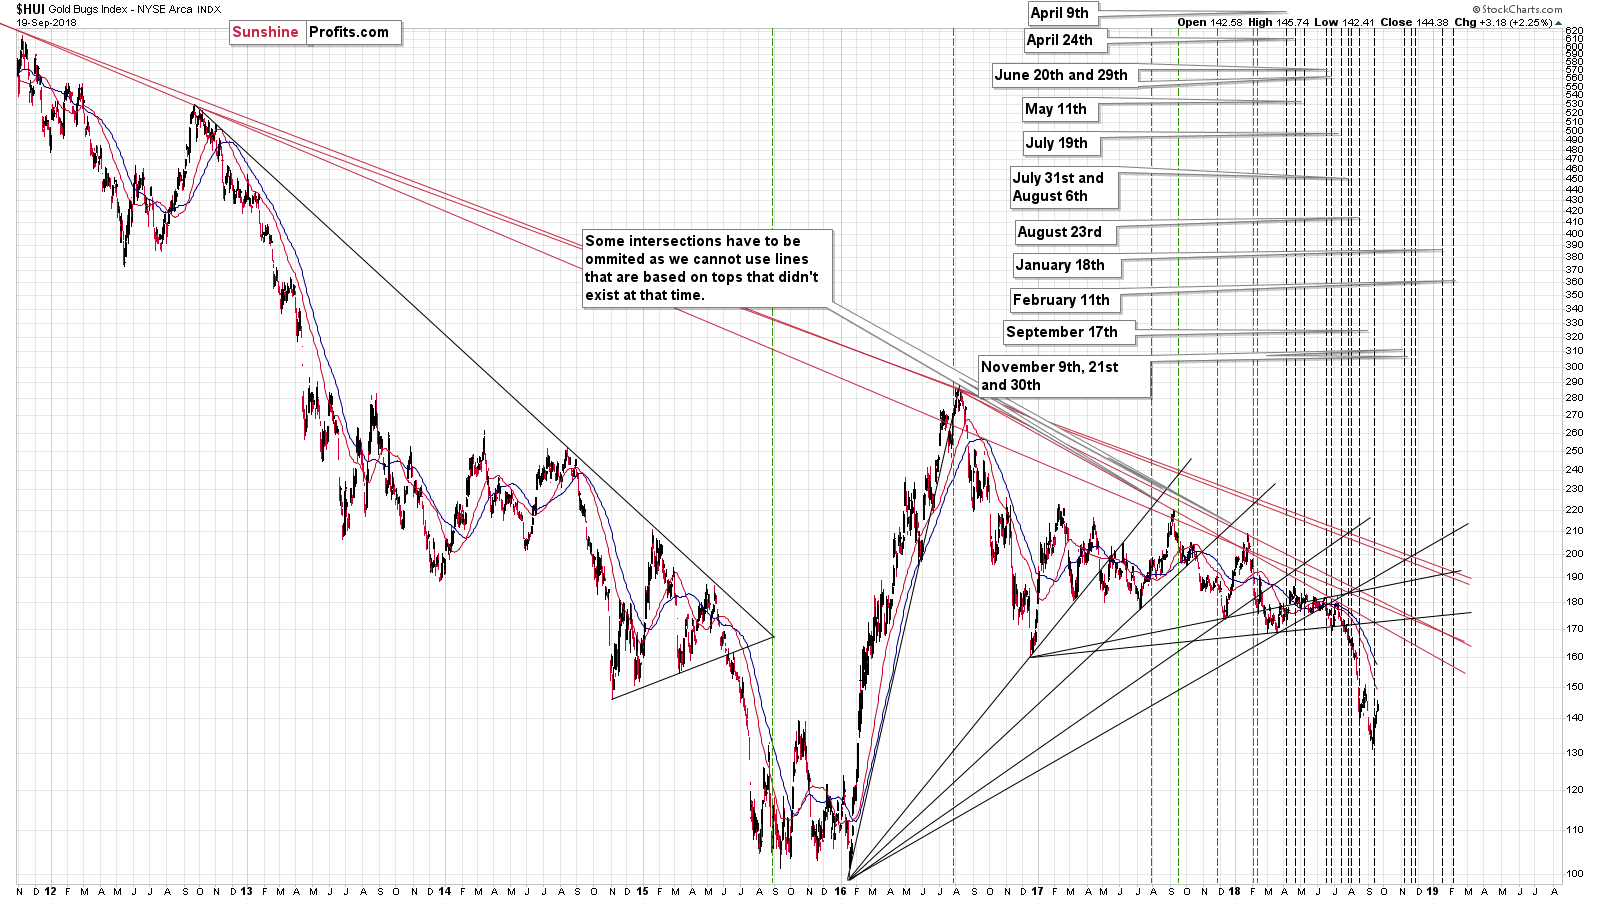
Task: Click the Close 144.38 value
Action: click(1414, 22)
